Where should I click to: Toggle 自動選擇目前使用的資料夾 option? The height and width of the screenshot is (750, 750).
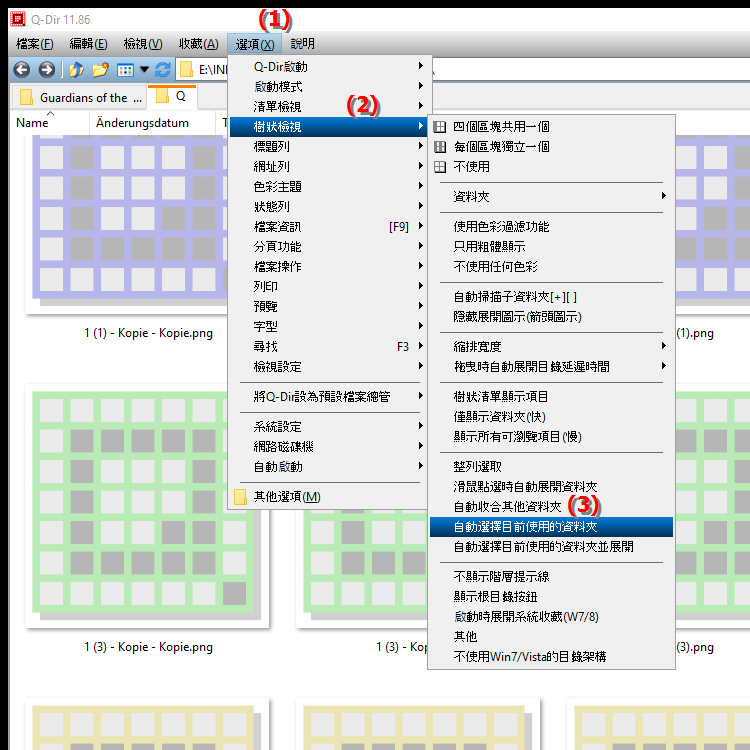click(x=551, y=527)
